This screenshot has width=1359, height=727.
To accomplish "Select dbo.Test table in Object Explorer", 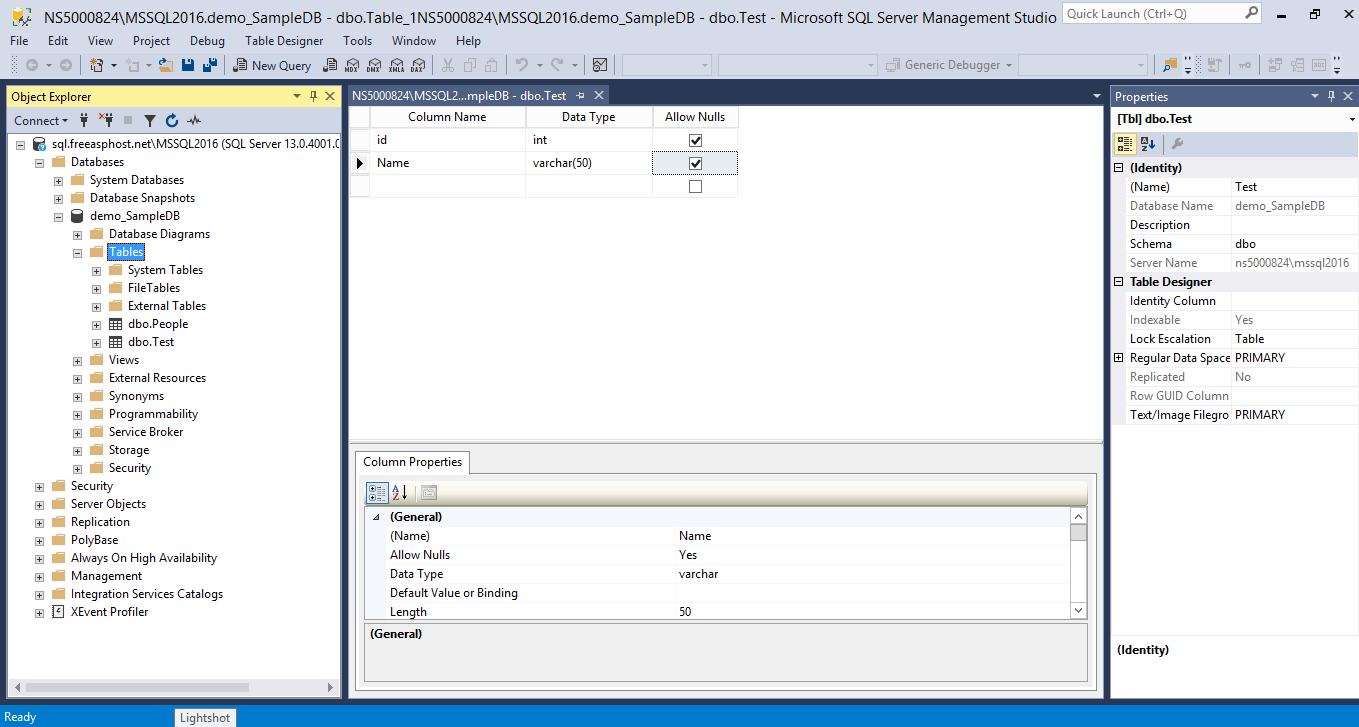I will pyautogui.click(x=151, y=342).
